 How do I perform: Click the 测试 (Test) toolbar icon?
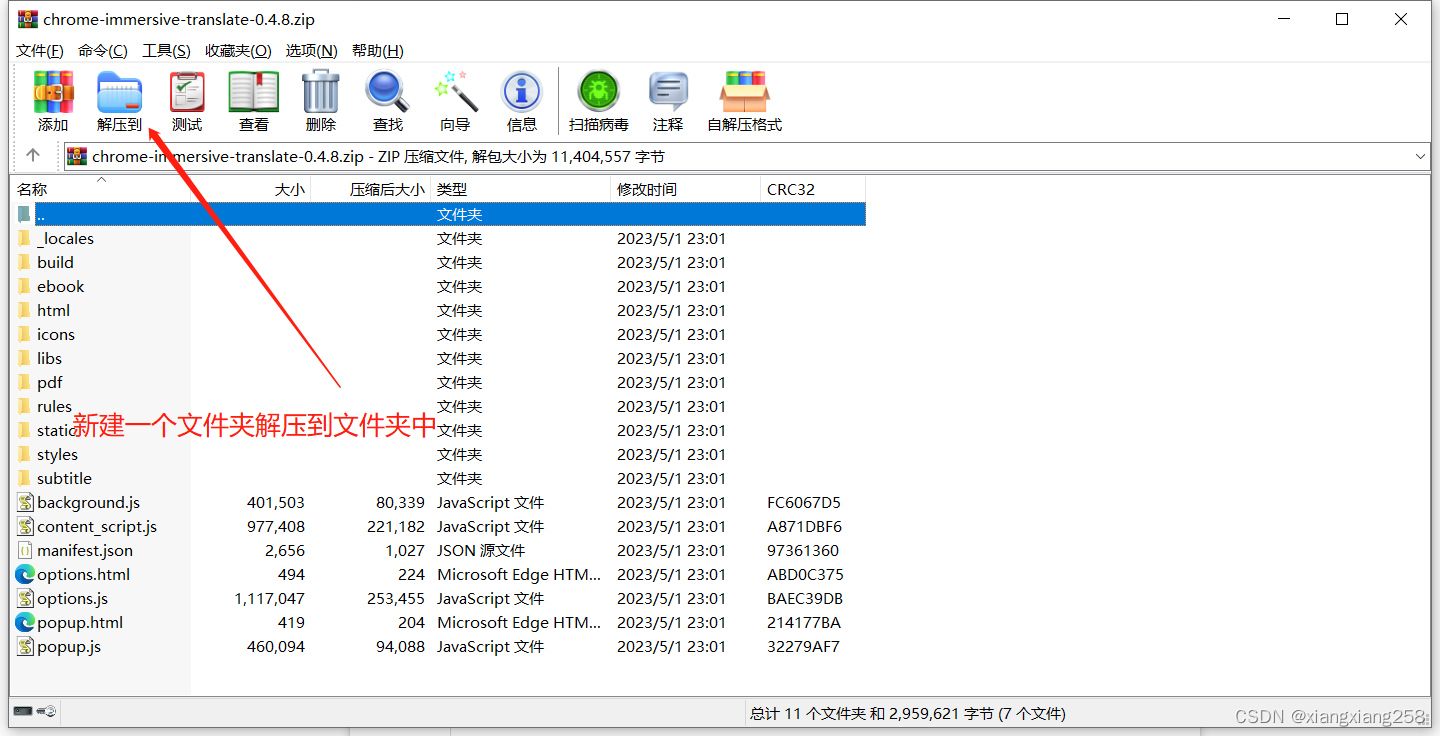(x=186, y=92)
